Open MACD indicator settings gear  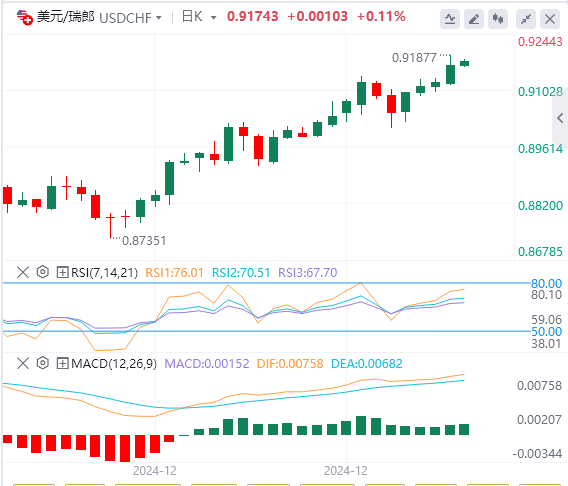coord(43,363)
